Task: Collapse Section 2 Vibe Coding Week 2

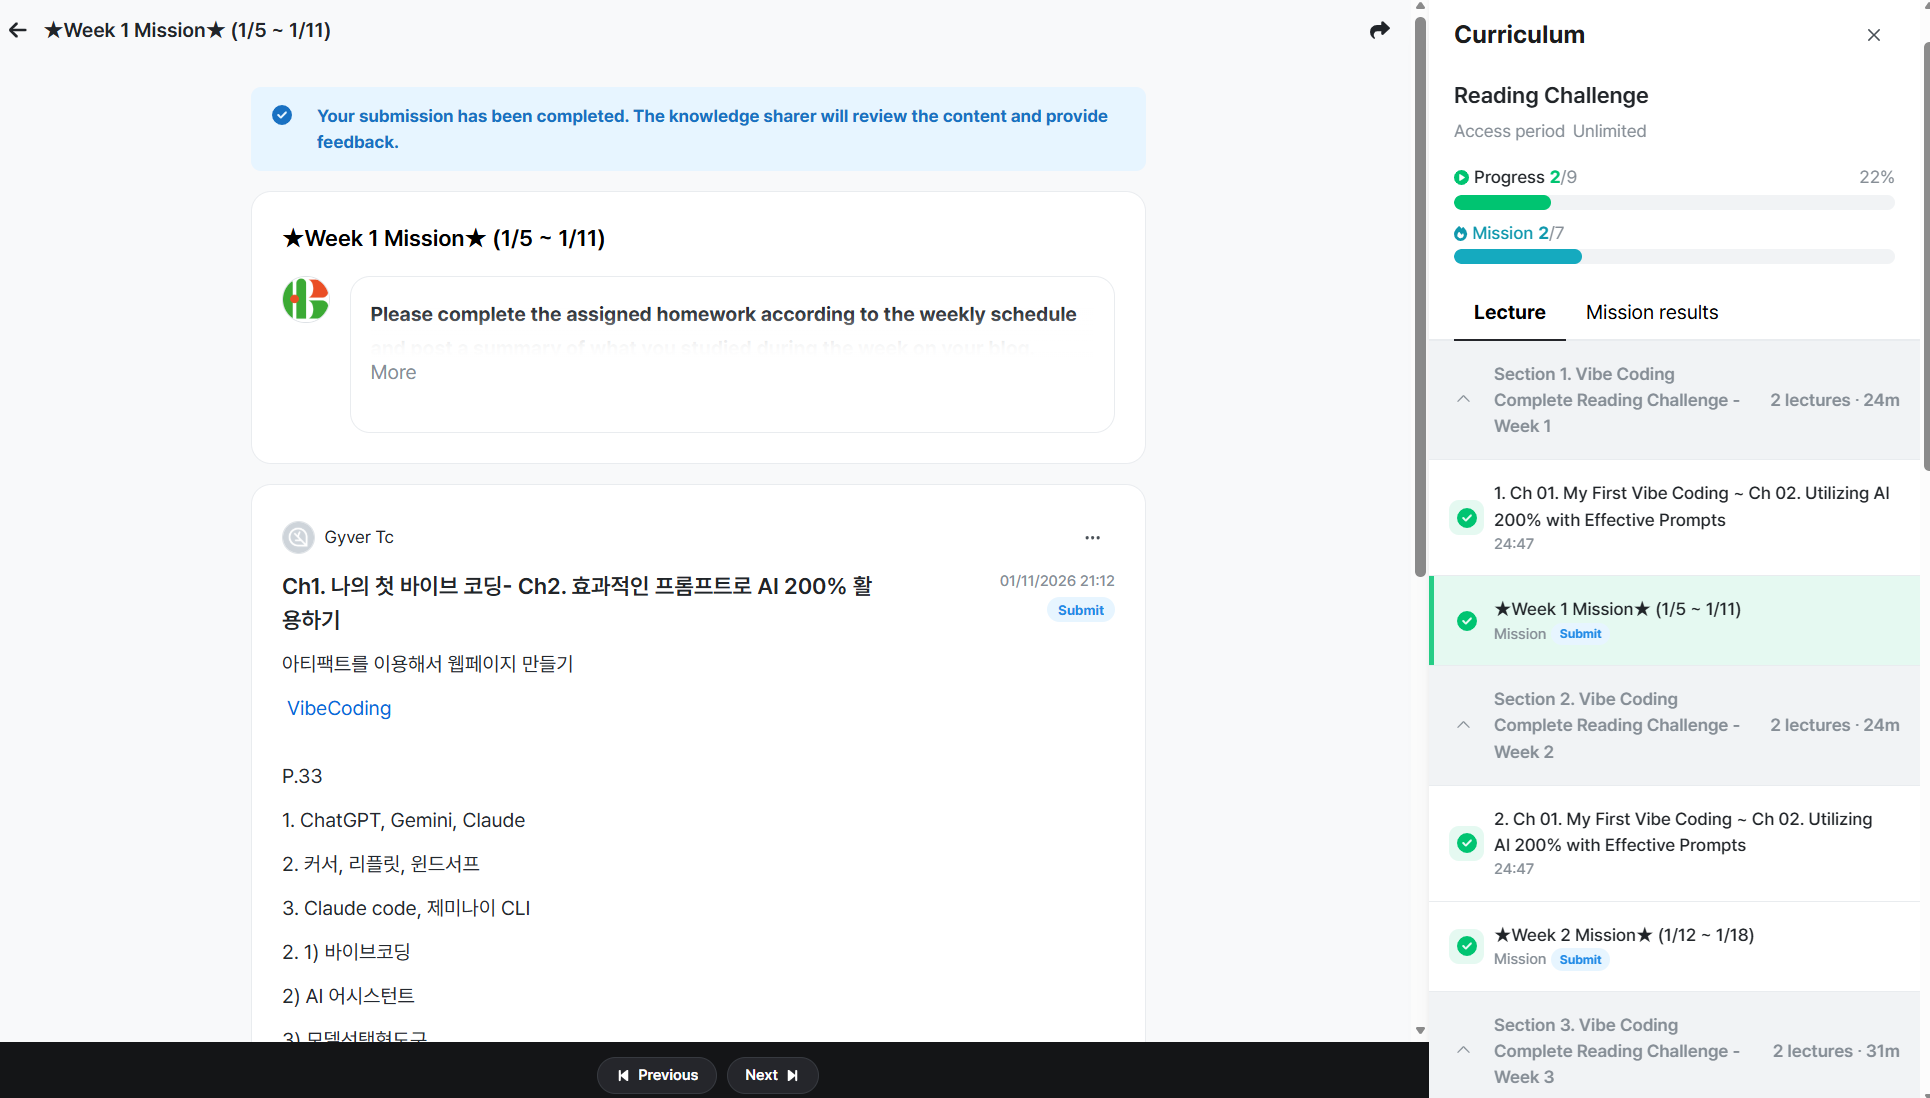Action: (1463, 725)
